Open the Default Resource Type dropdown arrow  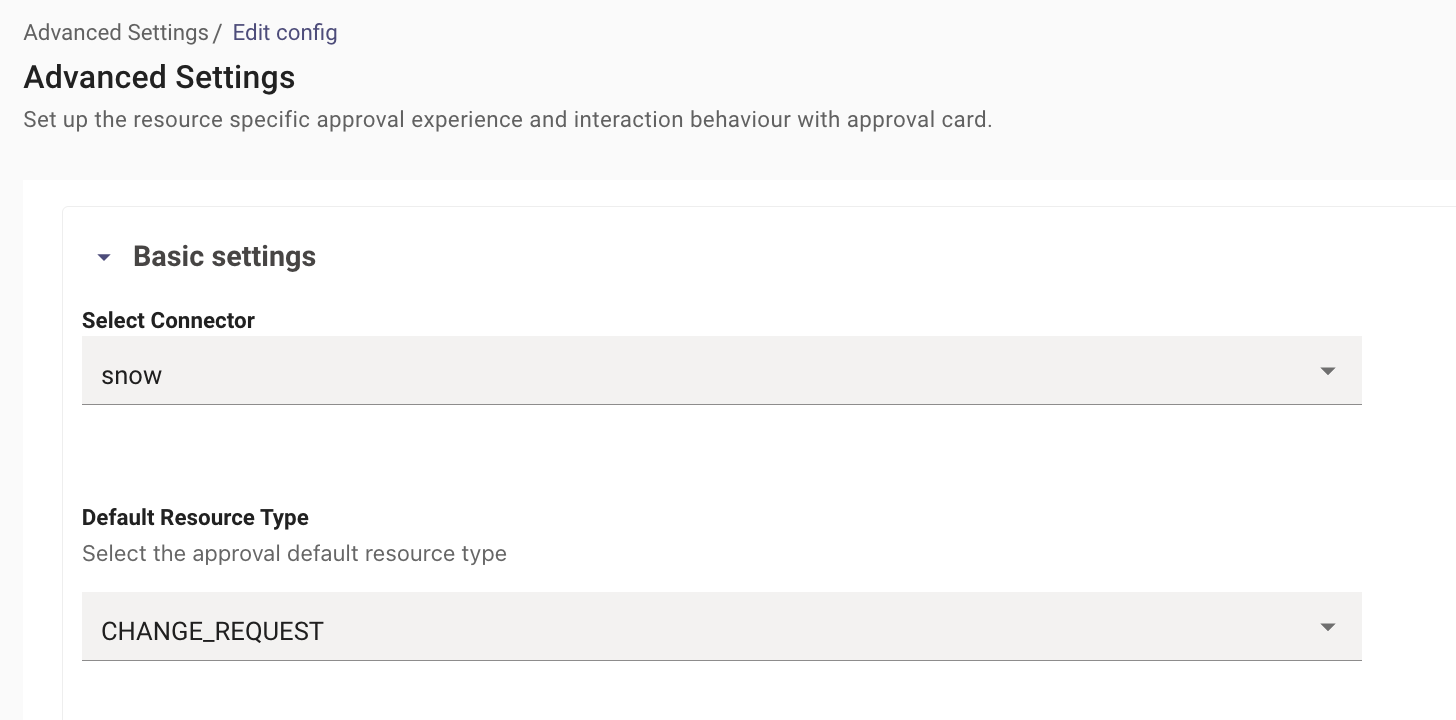tap(1327, 627)
